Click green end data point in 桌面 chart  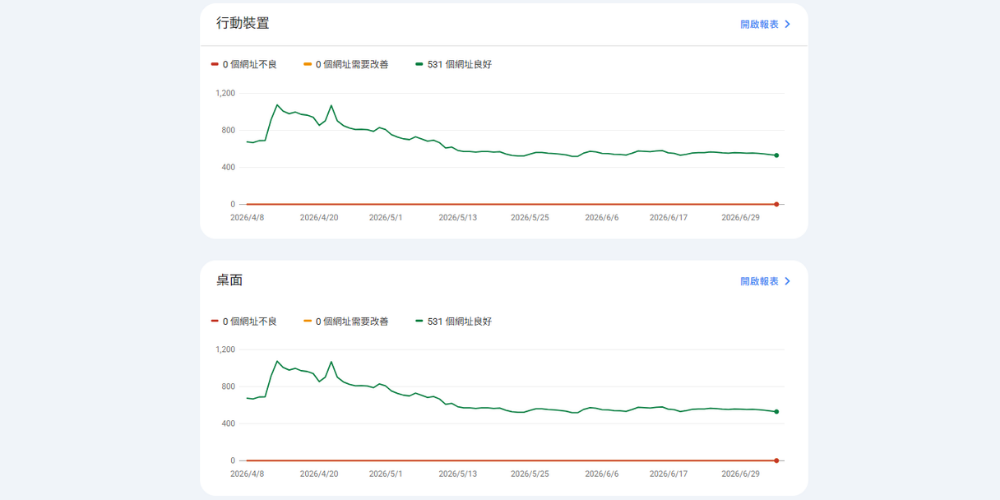point(776,411)
